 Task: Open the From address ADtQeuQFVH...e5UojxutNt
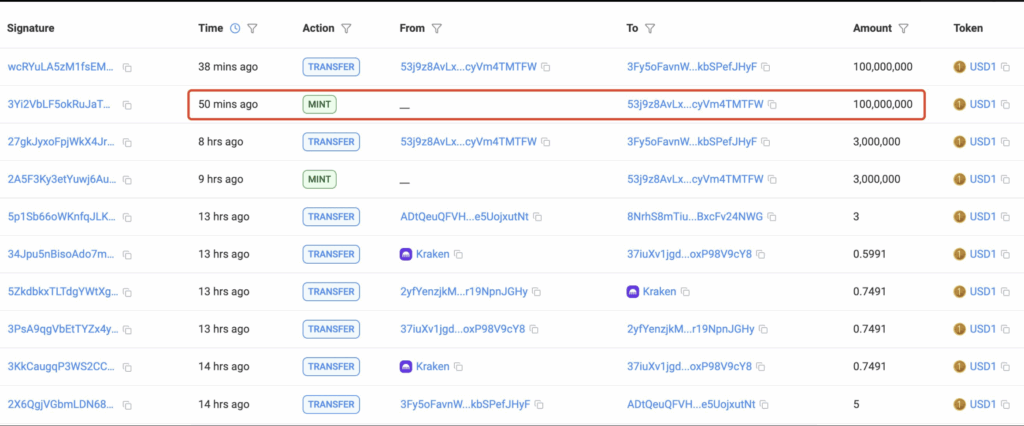[464, 216]
